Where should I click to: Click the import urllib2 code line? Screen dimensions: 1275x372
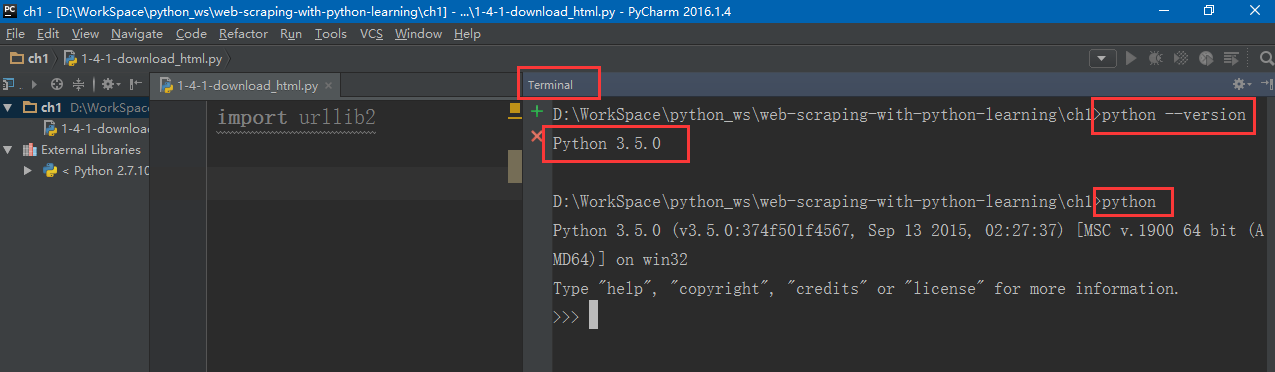point(296,118)
